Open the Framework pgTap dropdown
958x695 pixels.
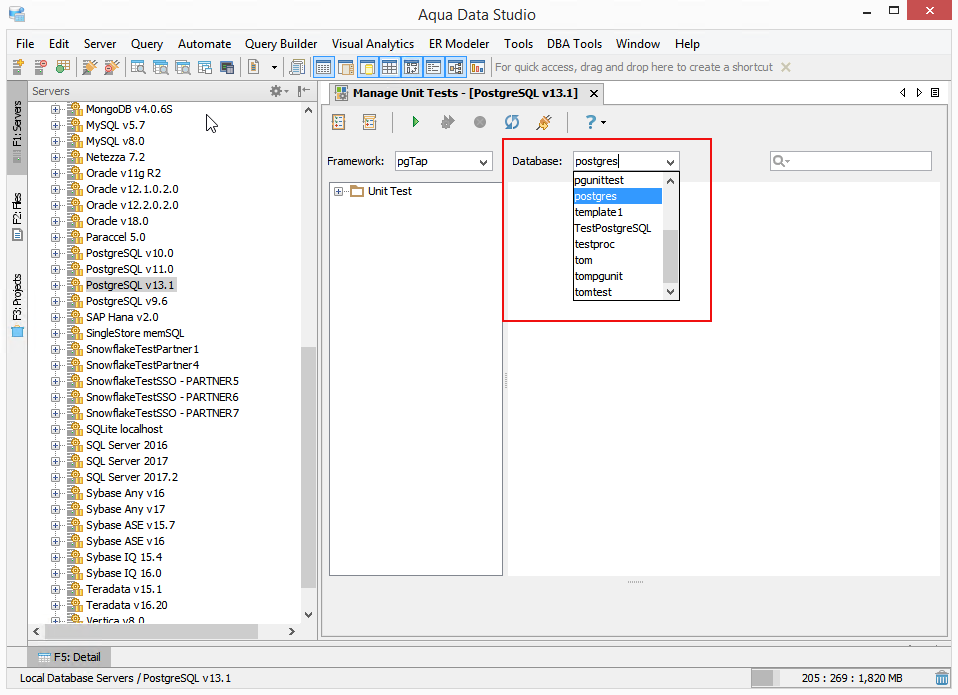(x=440, y=161)
